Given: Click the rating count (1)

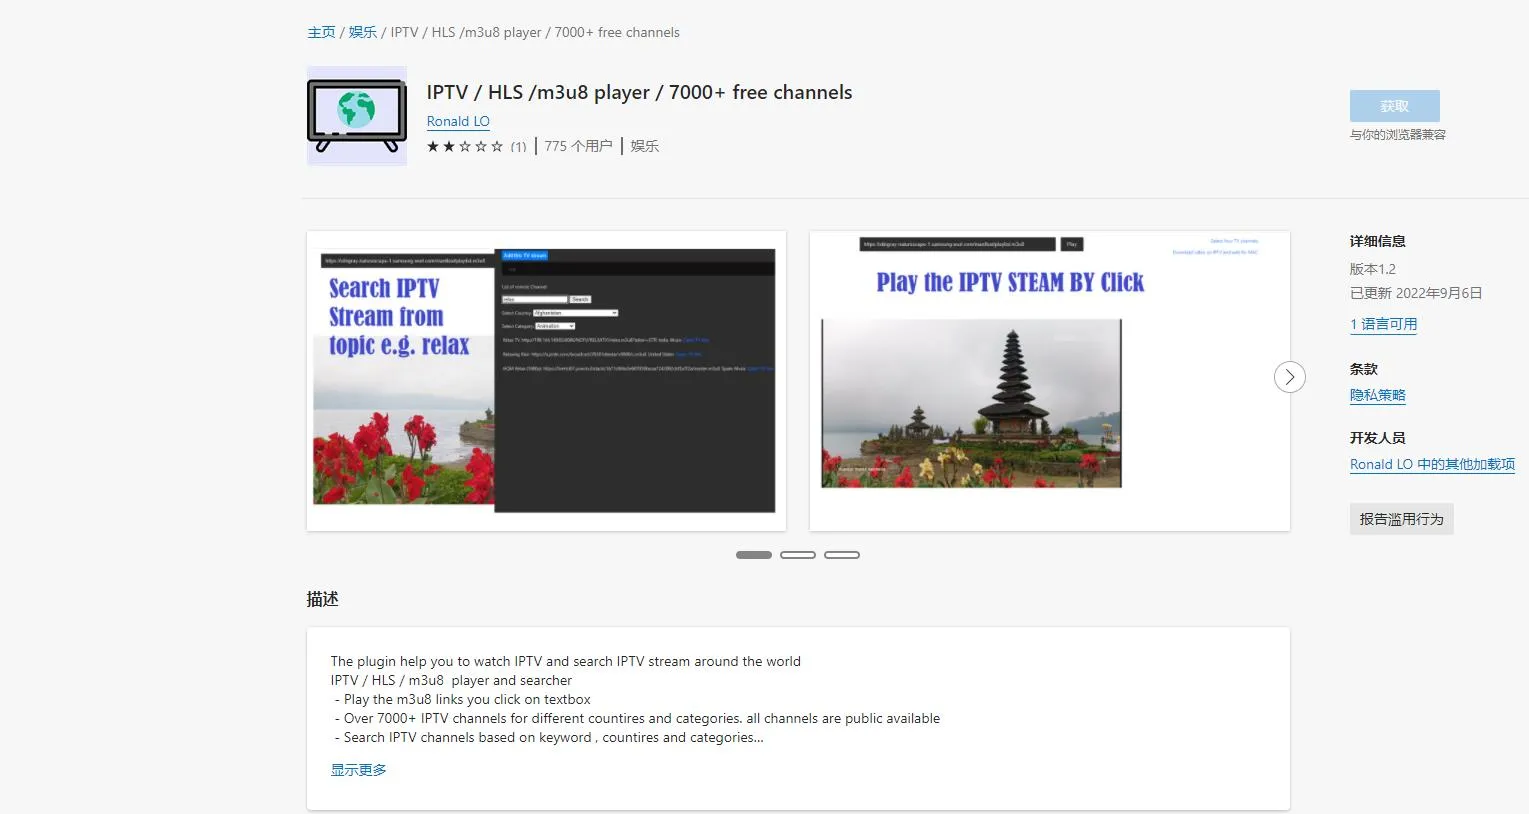Looking at the screenshot, I should click(x=518, y=147).
